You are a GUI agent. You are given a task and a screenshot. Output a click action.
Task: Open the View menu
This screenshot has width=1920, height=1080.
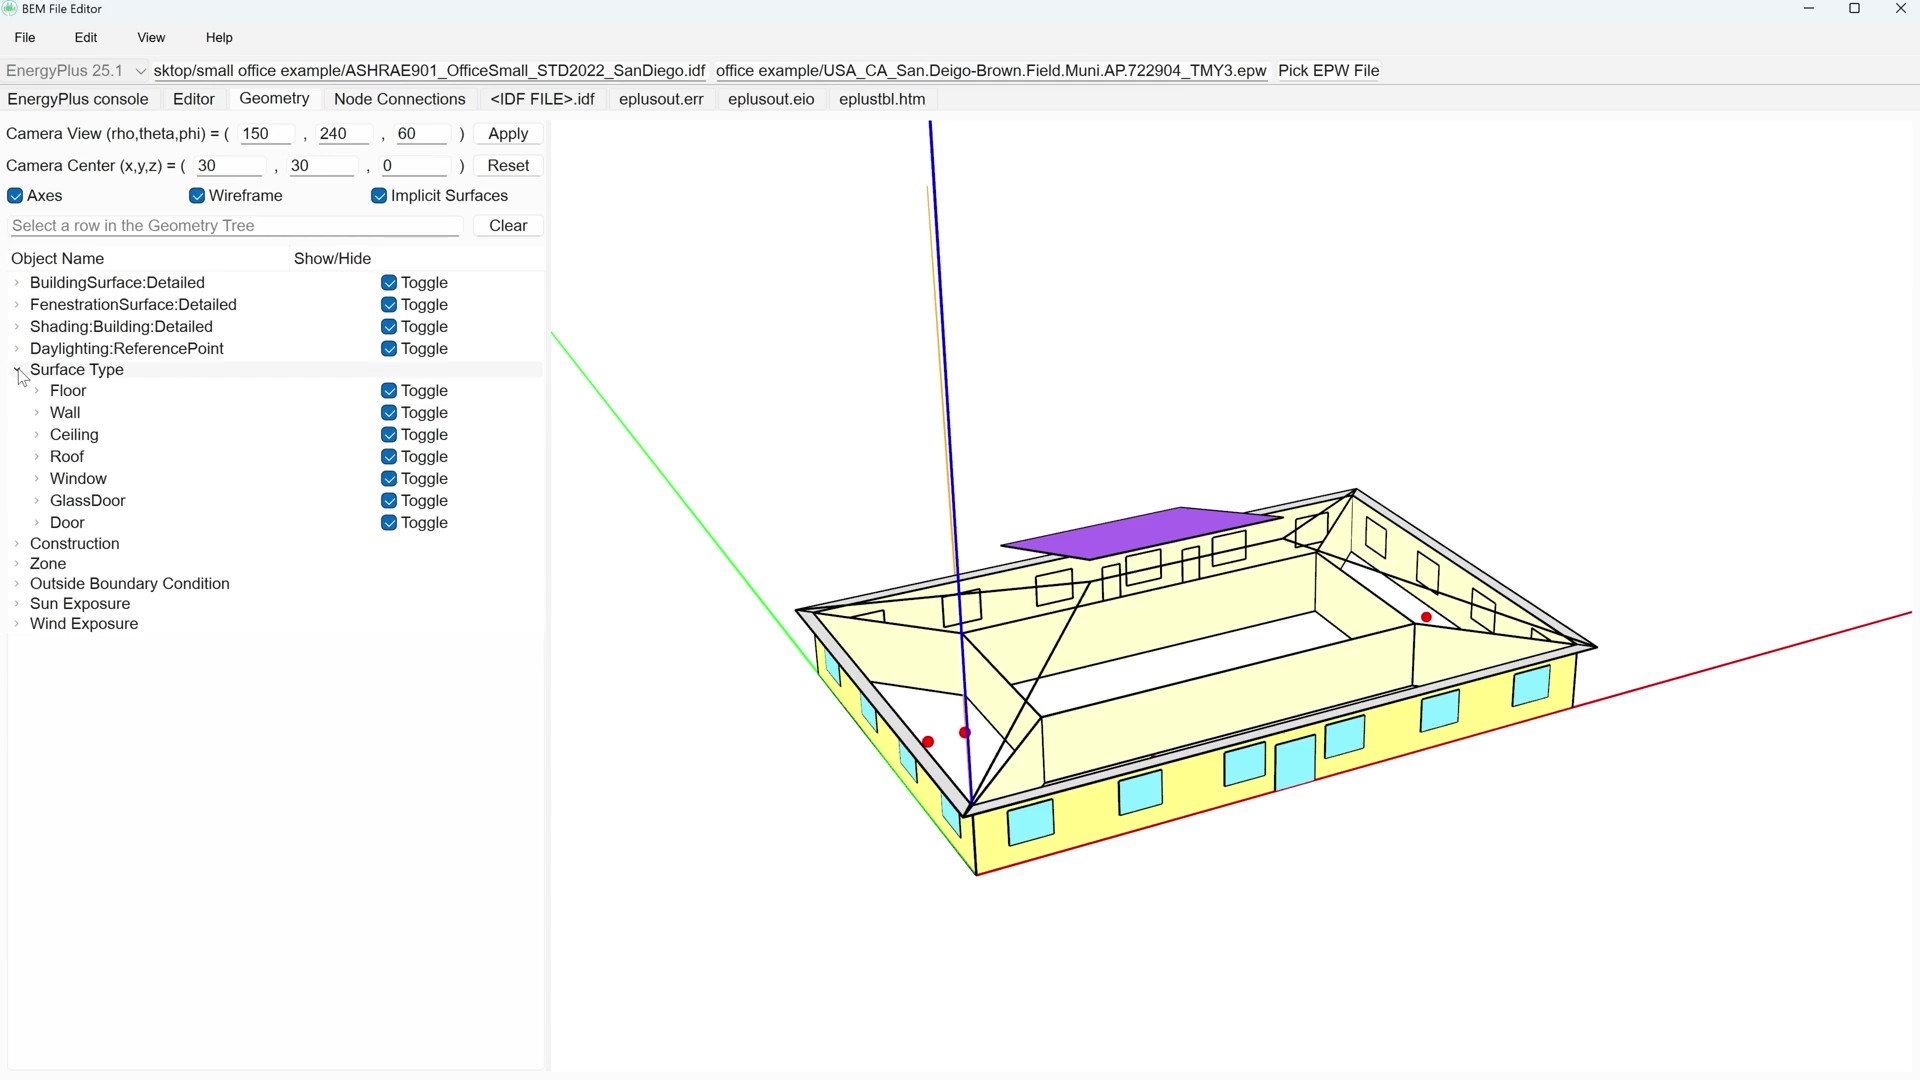(x=151, y=38)
